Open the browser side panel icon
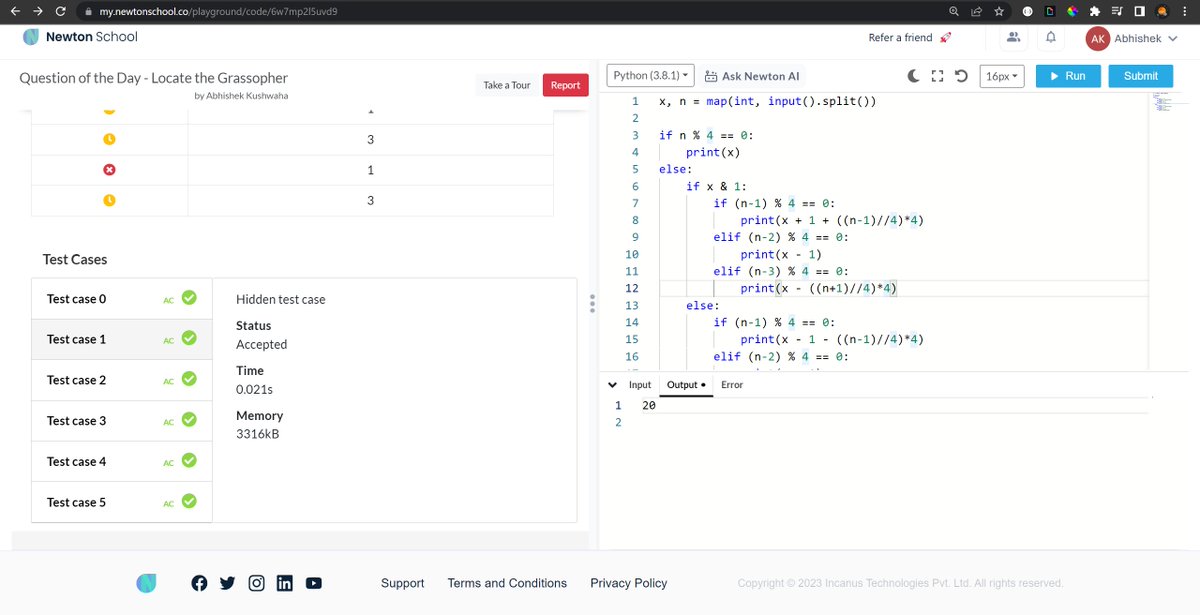1200x615 pixels. click(x=1139, y=11)
